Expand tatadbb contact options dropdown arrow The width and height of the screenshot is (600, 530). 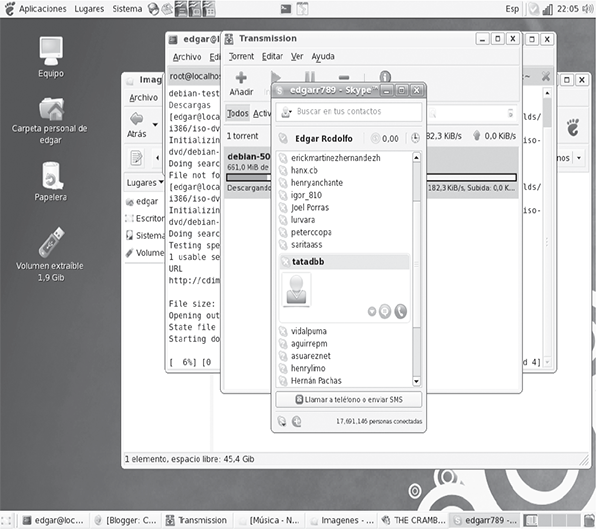[x=371, y=312]
